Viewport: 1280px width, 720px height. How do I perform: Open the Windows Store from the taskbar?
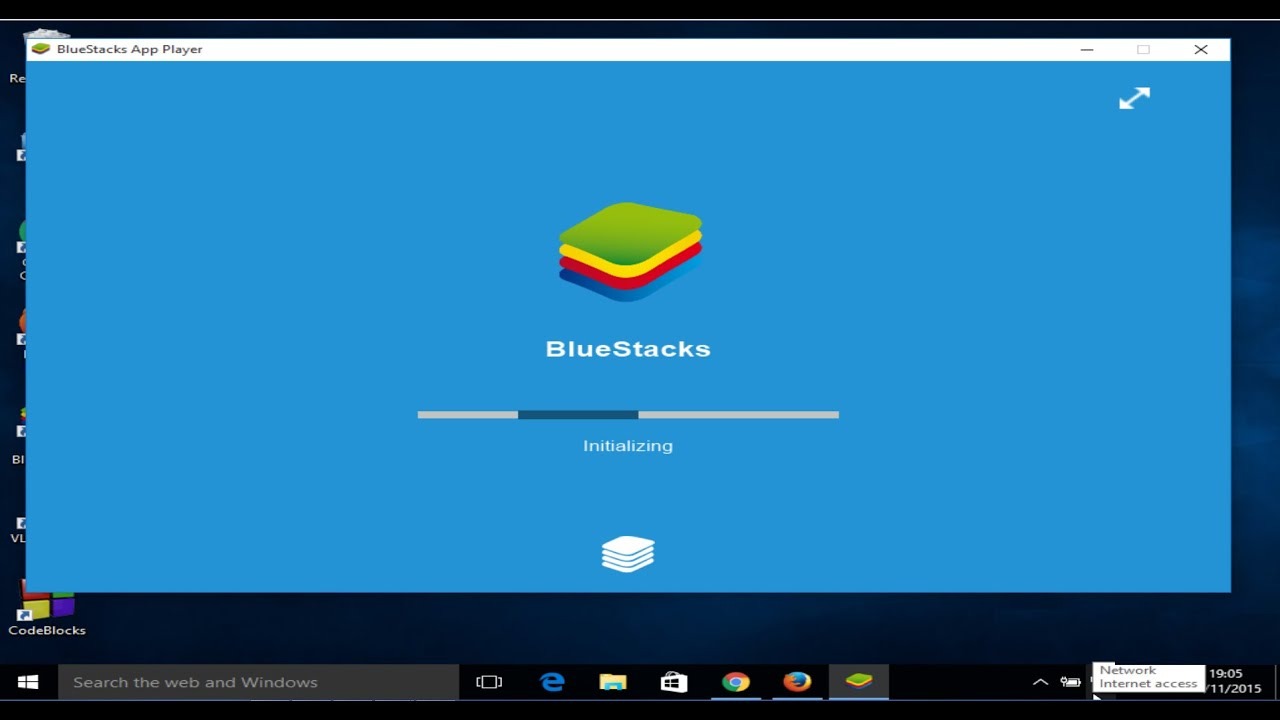click(x=674, y=681)
